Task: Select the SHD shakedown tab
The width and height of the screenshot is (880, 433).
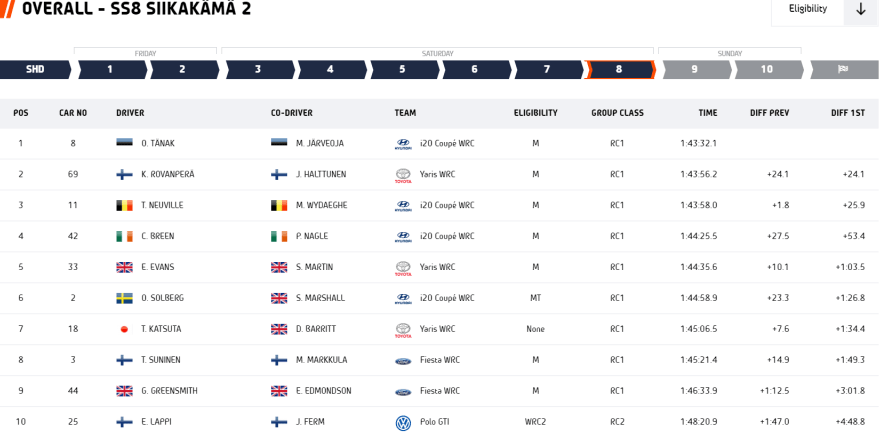Action: [x=35, y=69]
